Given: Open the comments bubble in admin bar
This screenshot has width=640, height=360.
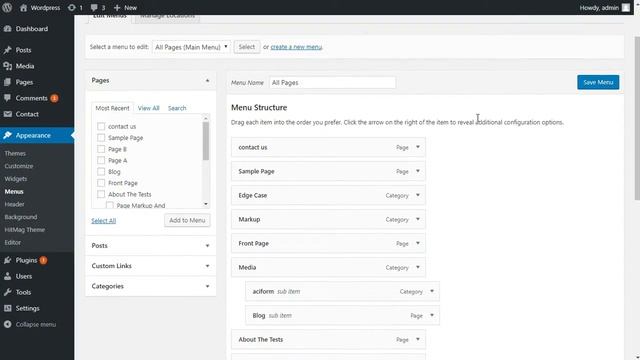Looking at the screenshot, I should point(94,8).
